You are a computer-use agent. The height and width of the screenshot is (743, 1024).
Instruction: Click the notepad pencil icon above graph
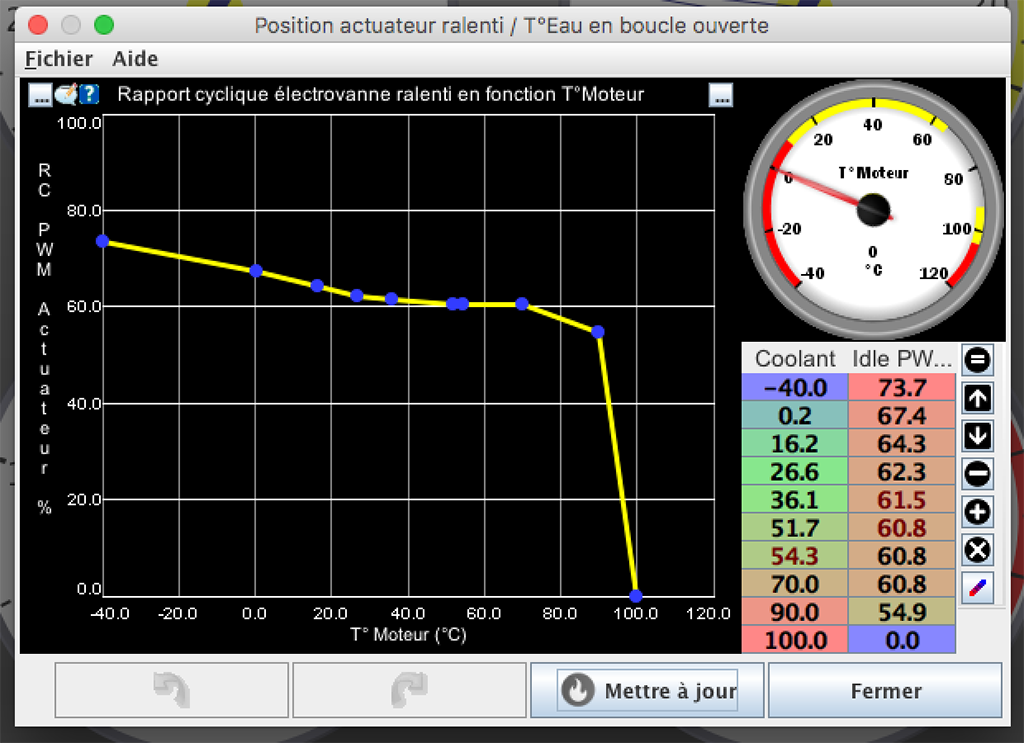66,95
